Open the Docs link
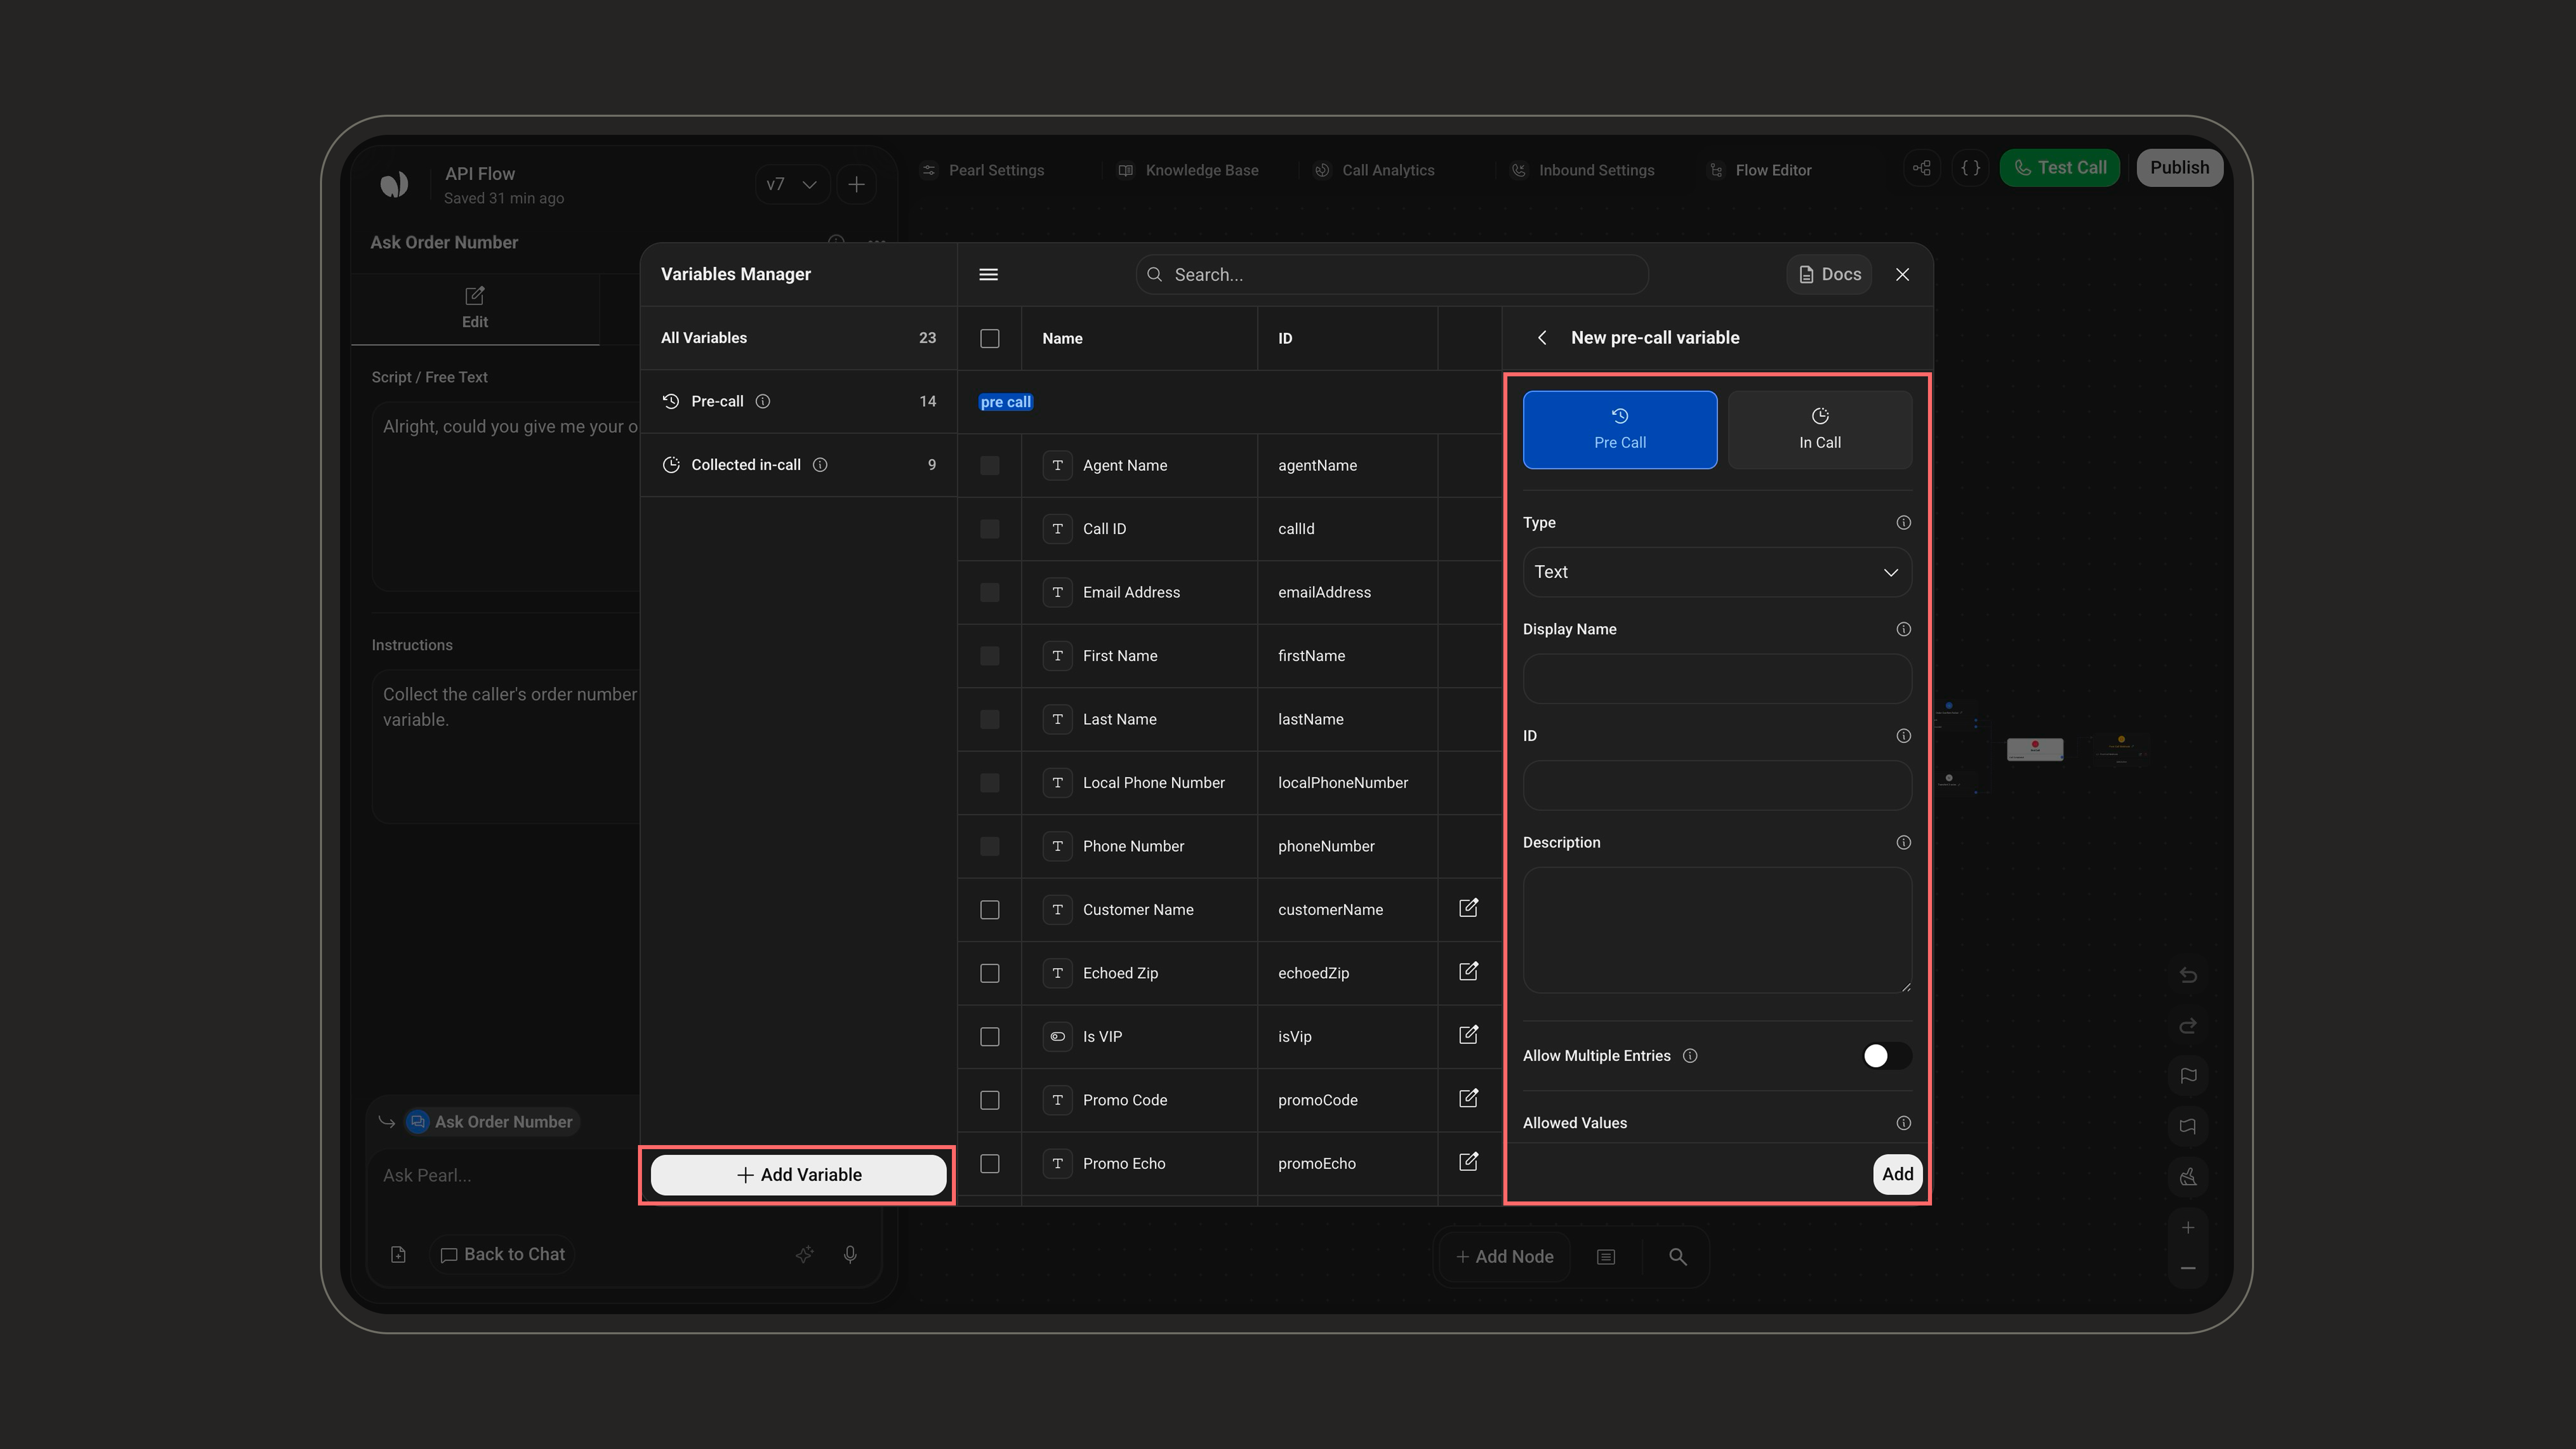The image size is (2576, 1449). coord(1829,274)
